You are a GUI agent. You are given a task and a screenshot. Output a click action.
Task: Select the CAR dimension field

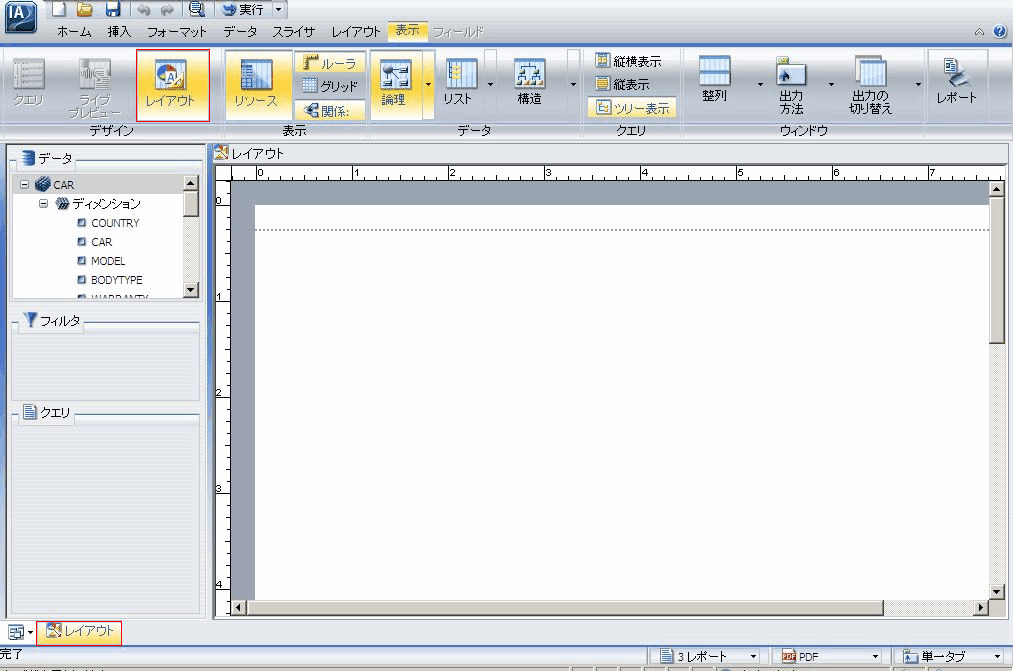tap(101, 242)
